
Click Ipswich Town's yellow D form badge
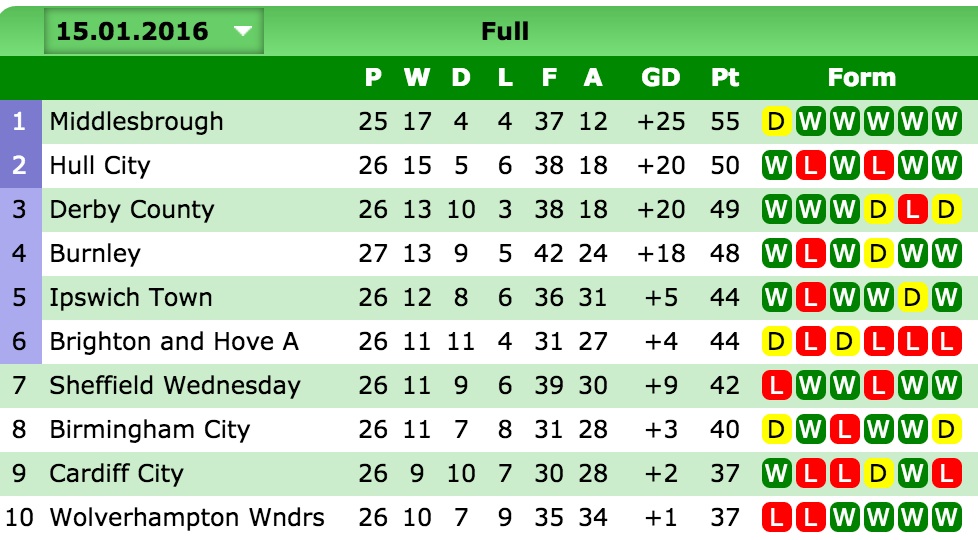(912, 297)
